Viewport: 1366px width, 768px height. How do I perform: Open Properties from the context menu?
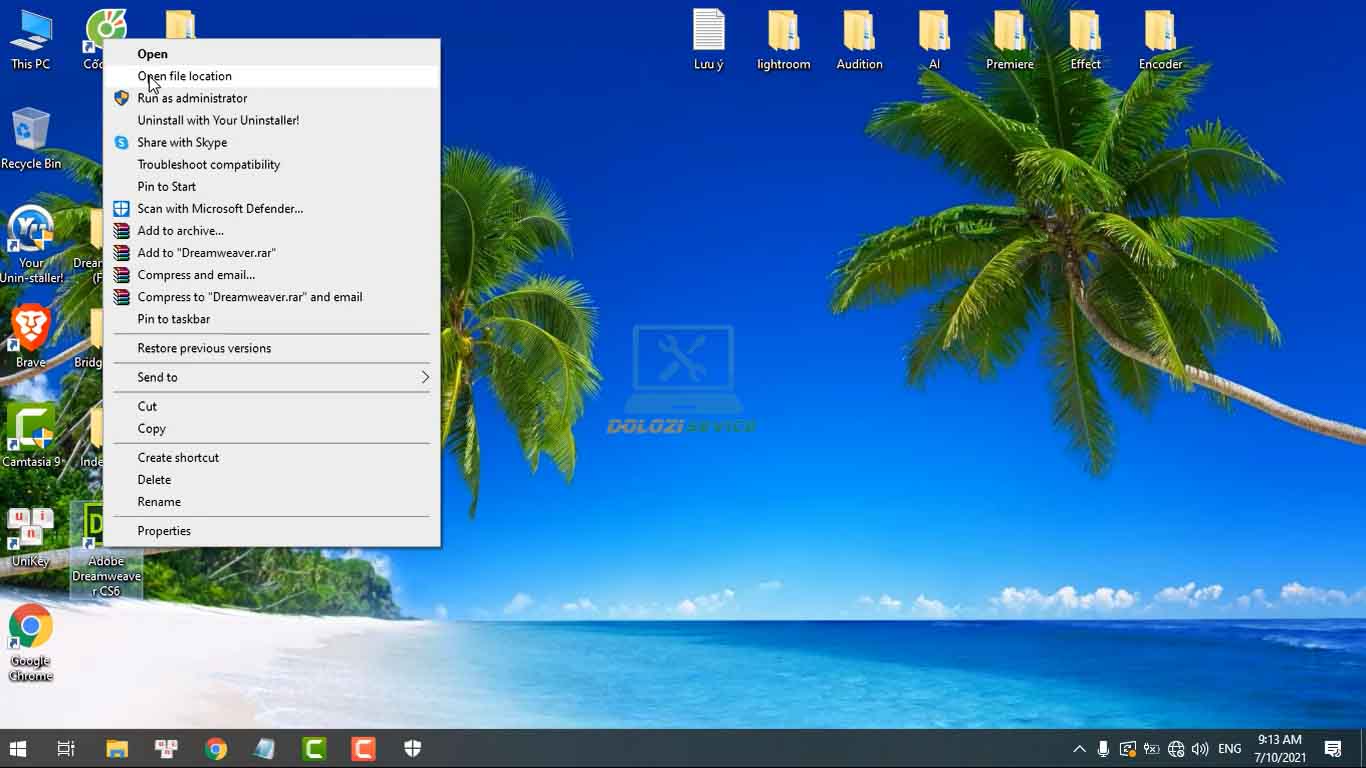pos(164,530)
